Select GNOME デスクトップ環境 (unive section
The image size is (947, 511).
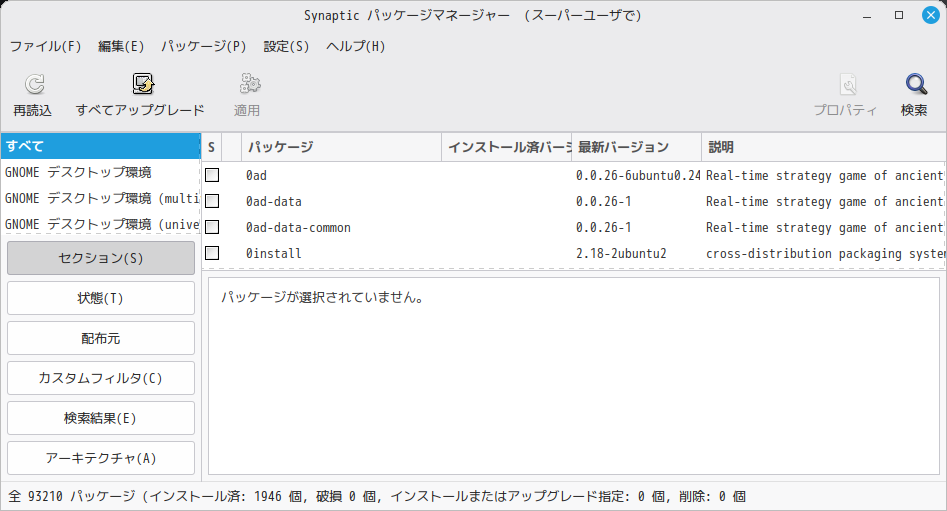point(100,224)
